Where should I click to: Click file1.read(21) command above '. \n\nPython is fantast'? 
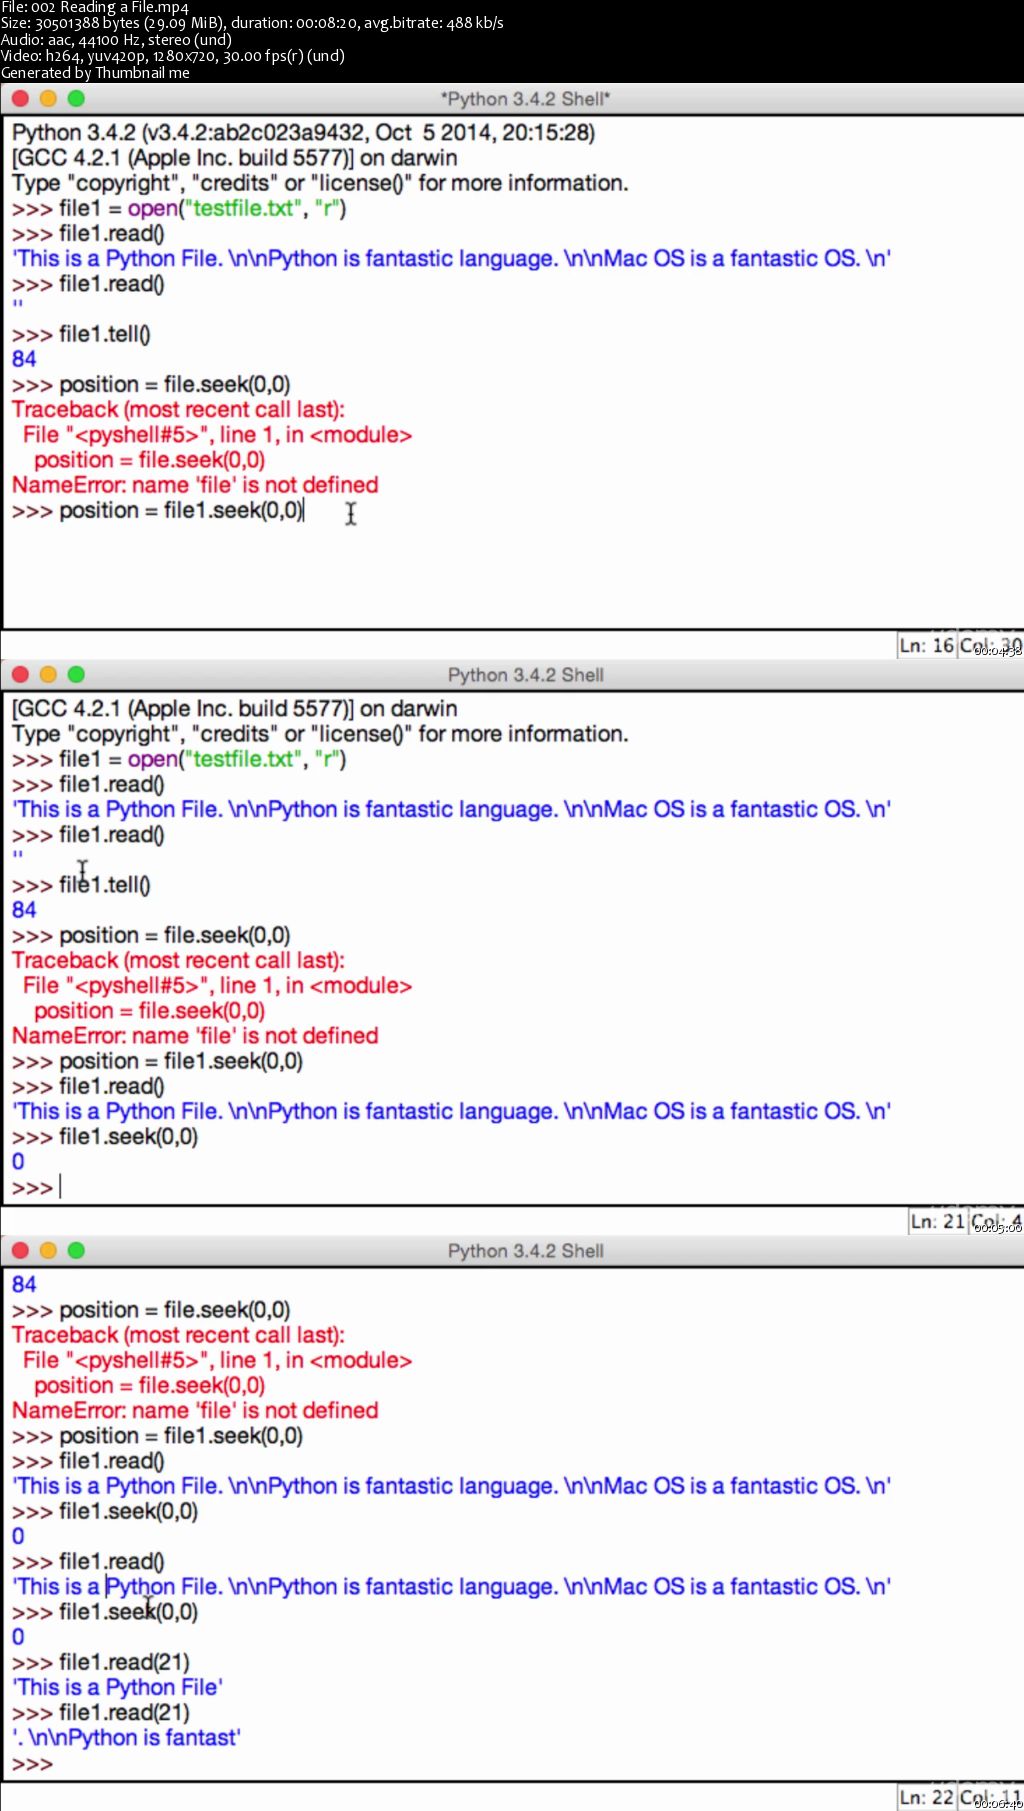(x=124, y=1712)
